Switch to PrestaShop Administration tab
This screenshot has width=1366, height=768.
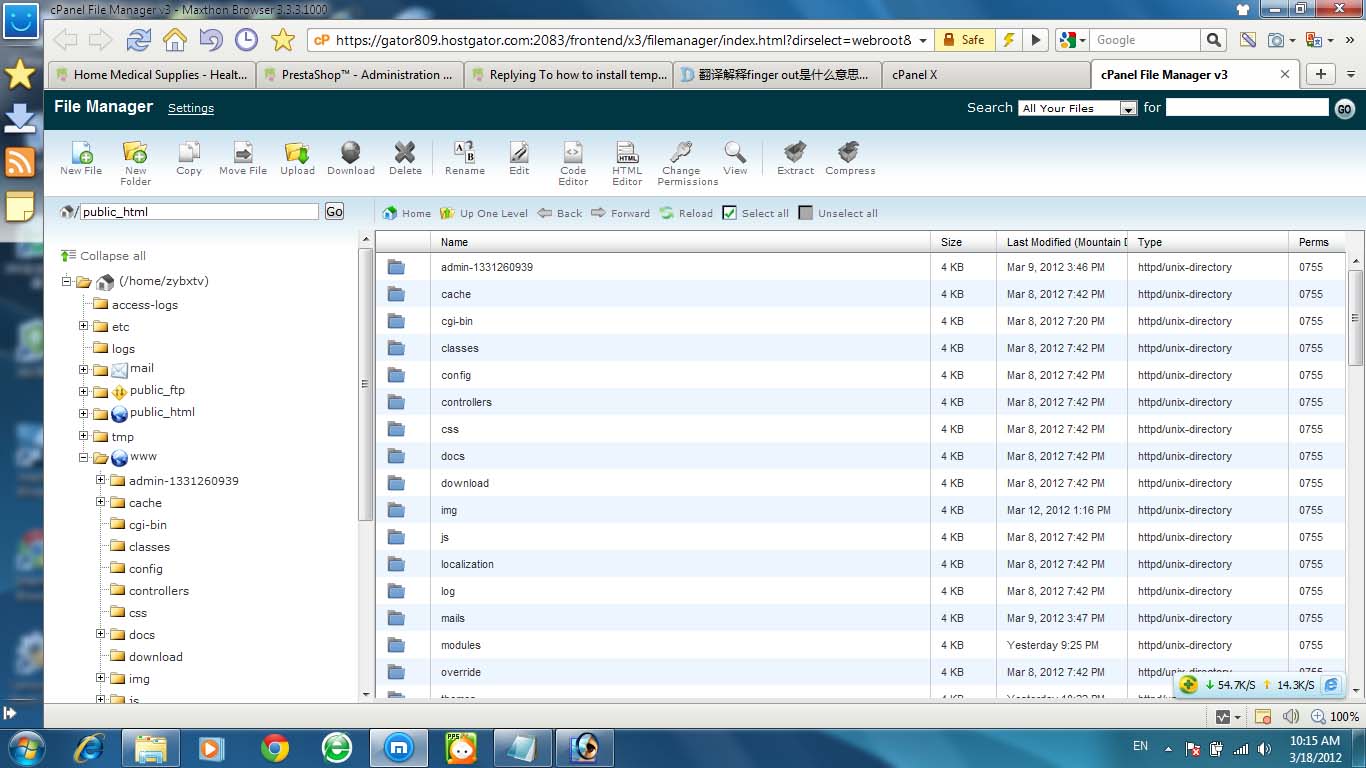point(358,75)
